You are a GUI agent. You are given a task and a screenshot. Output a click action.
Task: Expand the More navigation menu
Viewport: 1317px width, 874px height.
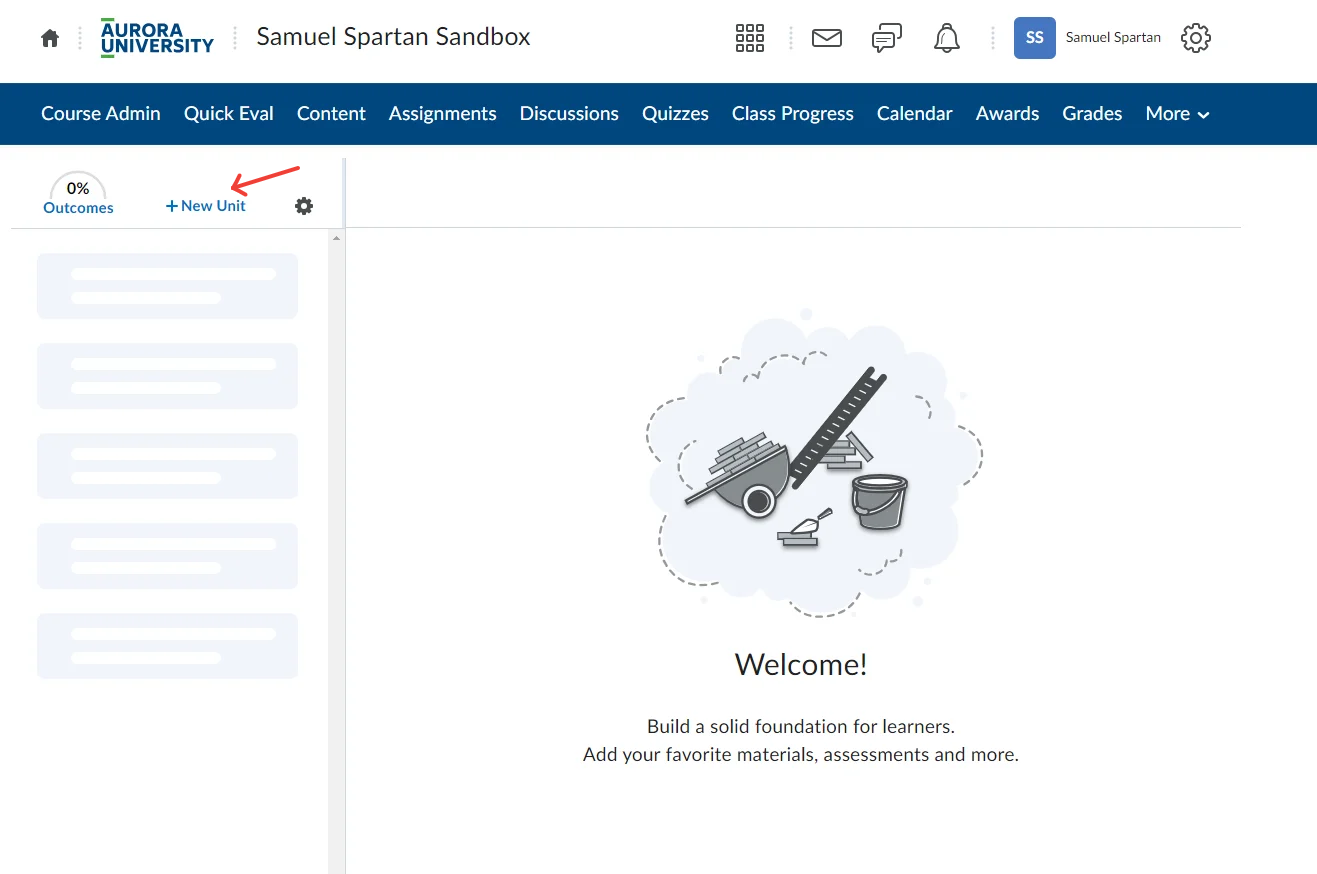click(x=1177, y=114)
